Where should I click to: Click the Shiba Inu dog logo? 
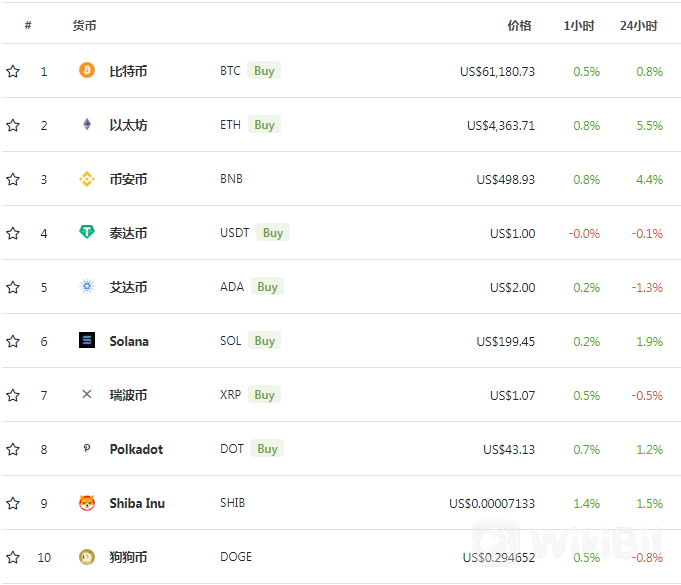87,503
